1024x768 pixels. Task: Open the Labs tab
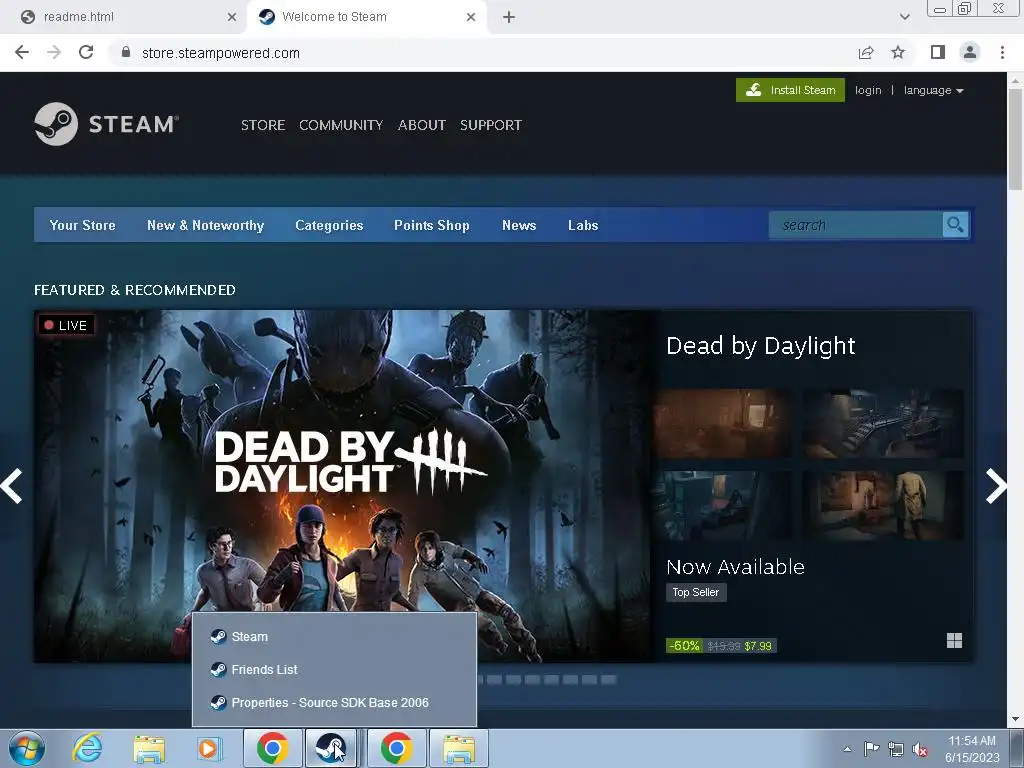[583, 225]
